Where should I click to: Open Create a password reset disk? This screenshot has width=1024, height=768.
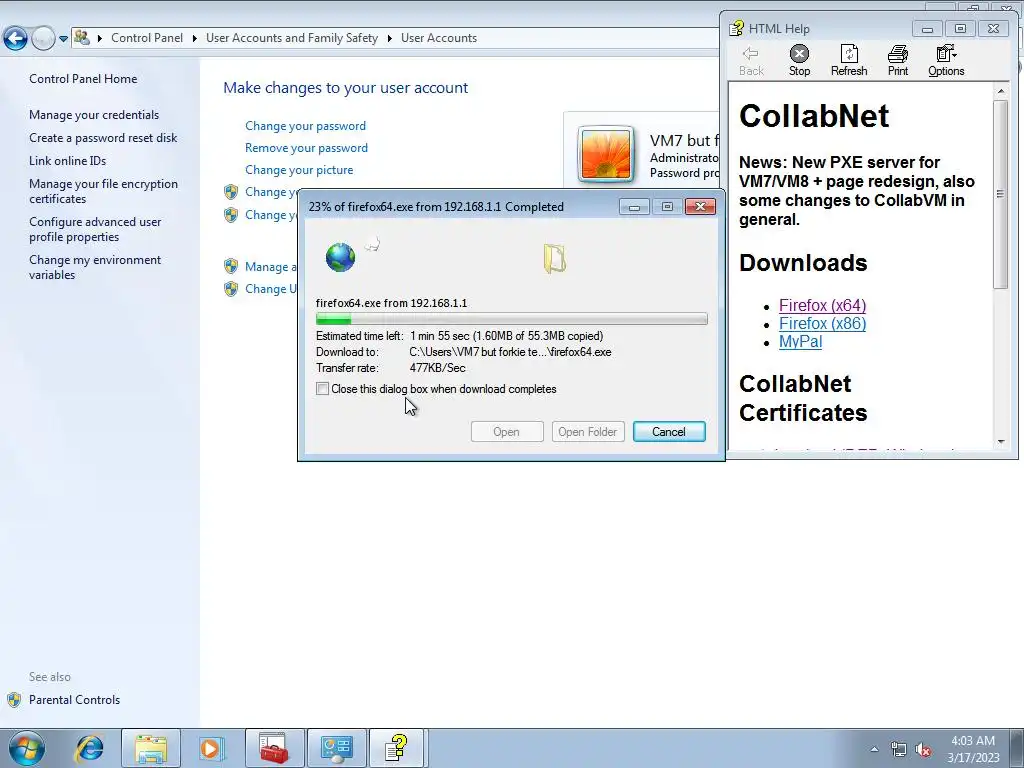click(103, 138)
